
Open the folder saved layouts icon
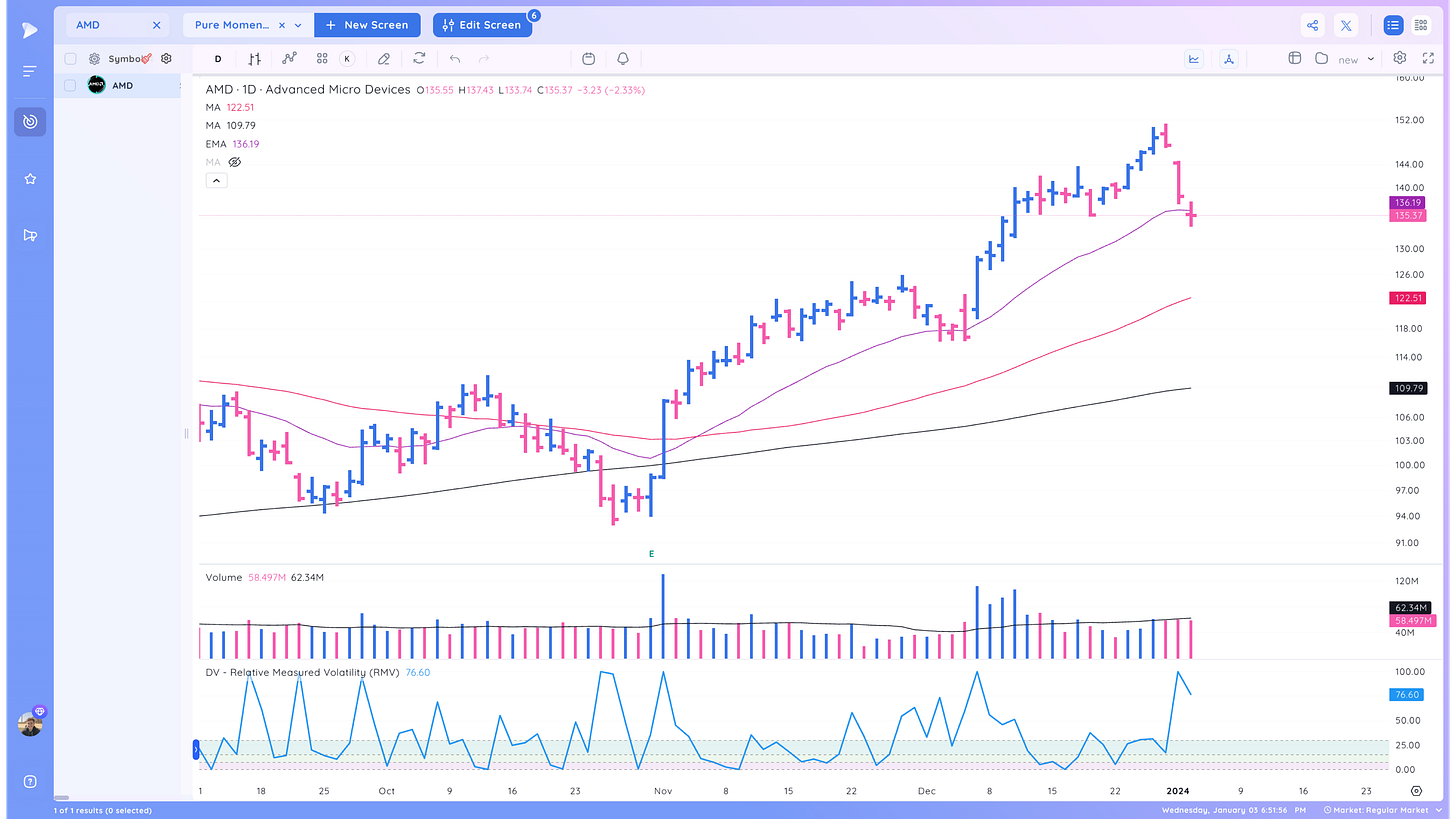tap(1321, 58)
